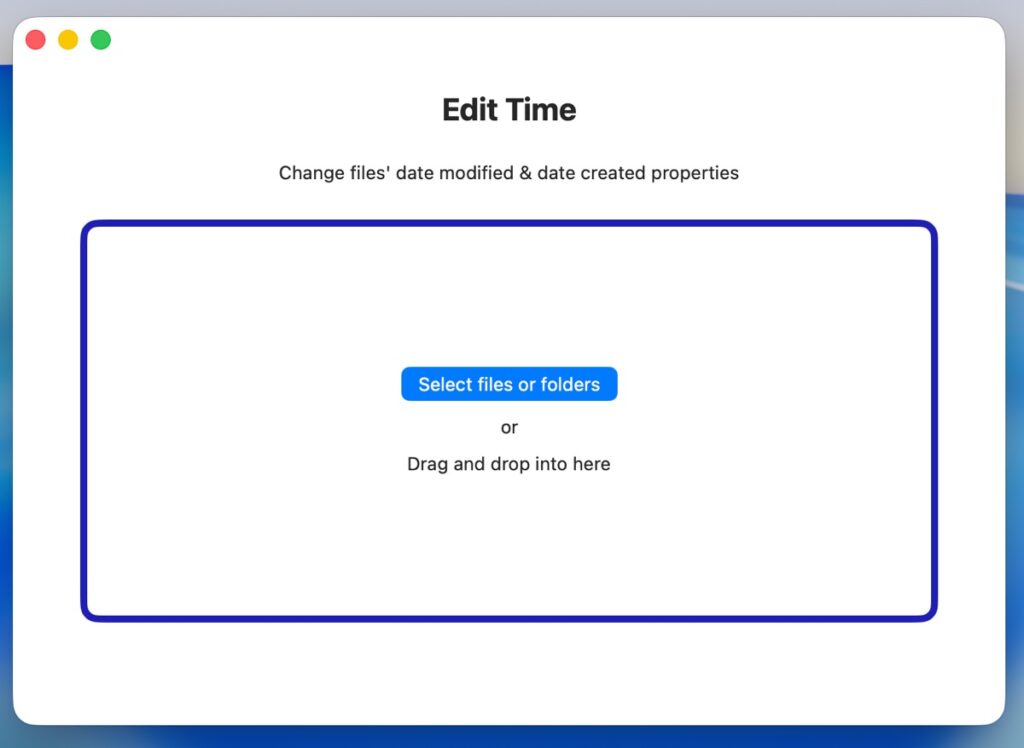Click the desktop wallpaper right of the window

pyautogui.click(x=1015, y=400)
